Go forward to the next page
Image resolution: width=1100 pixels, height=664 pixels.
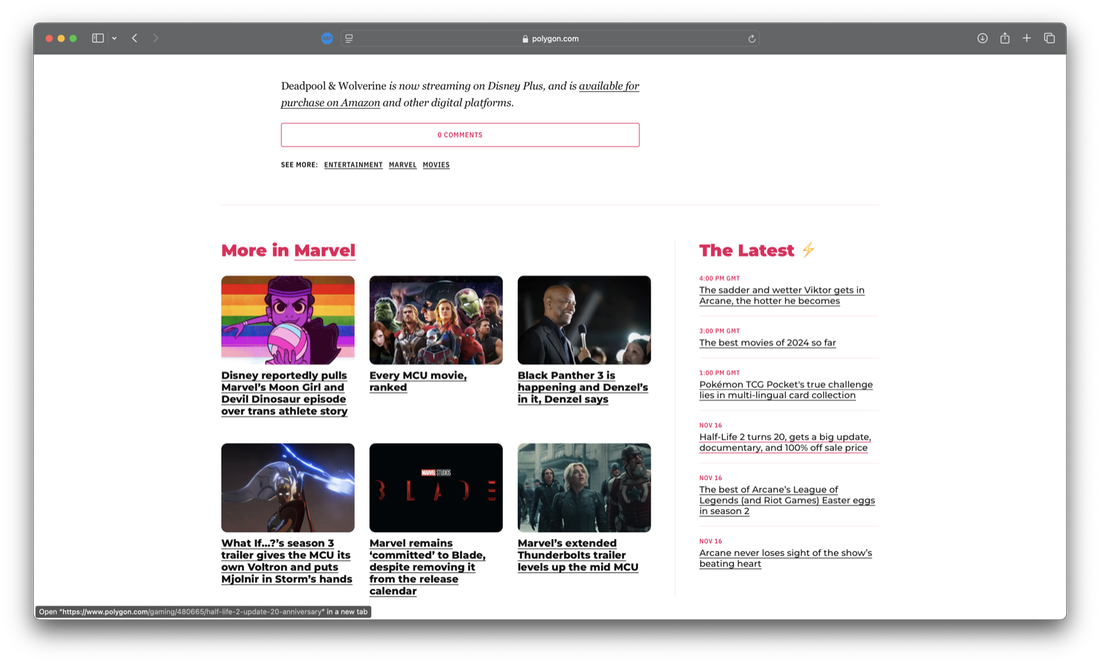(156, 39)
